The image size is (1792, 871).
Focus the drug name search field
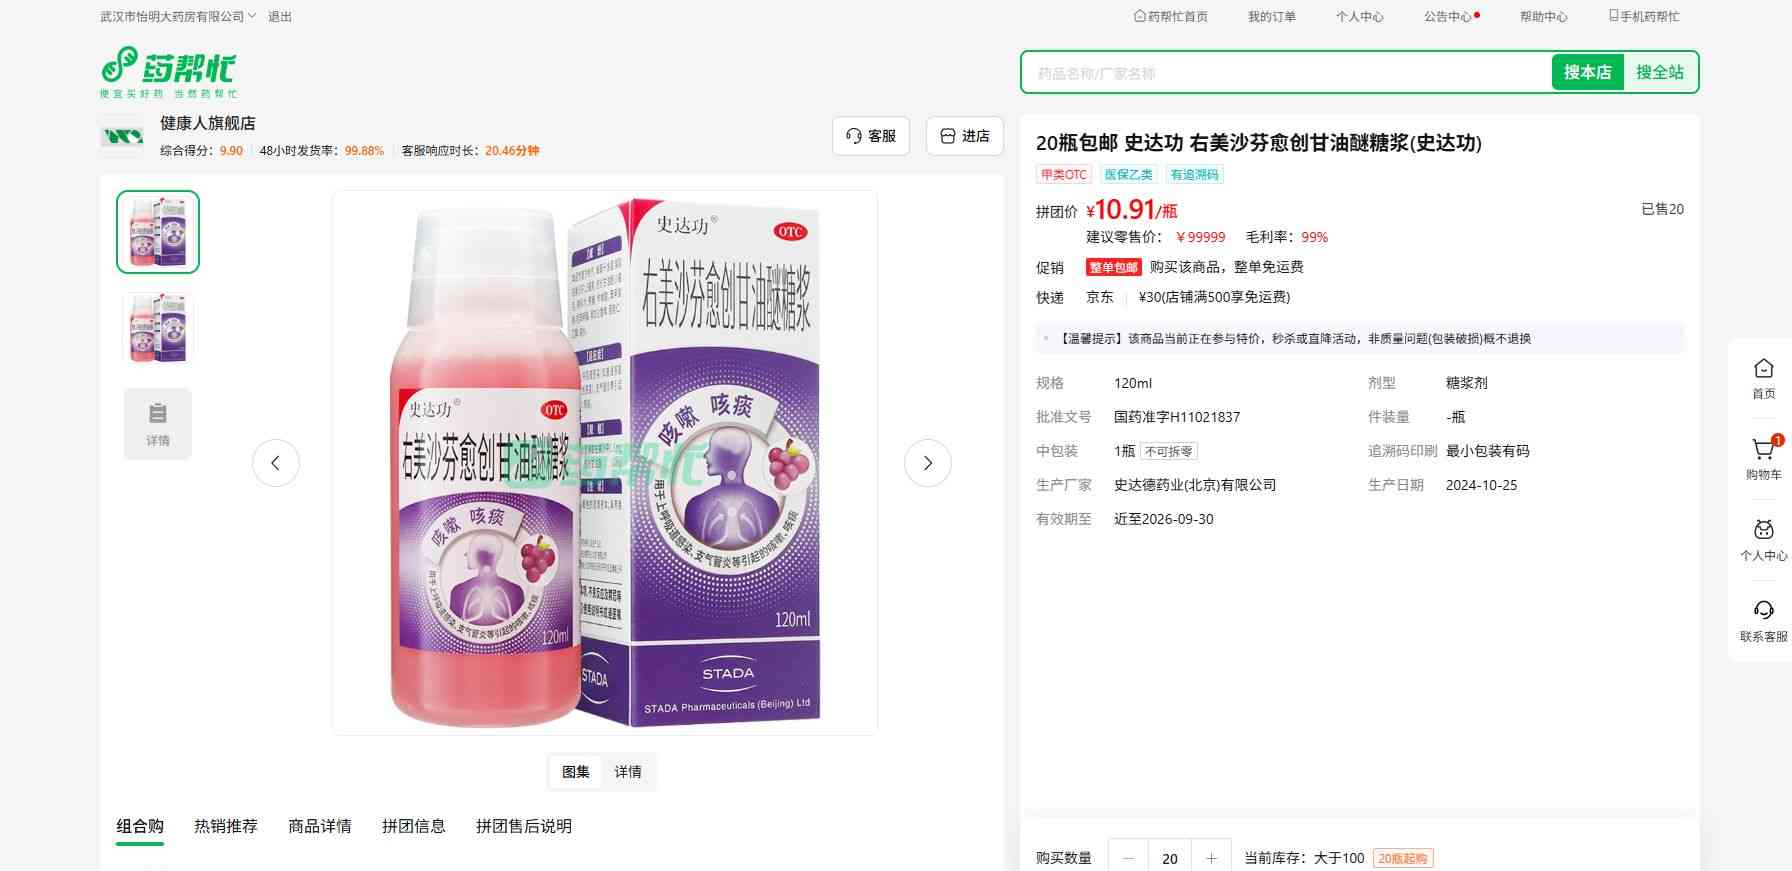(1287, 73)
